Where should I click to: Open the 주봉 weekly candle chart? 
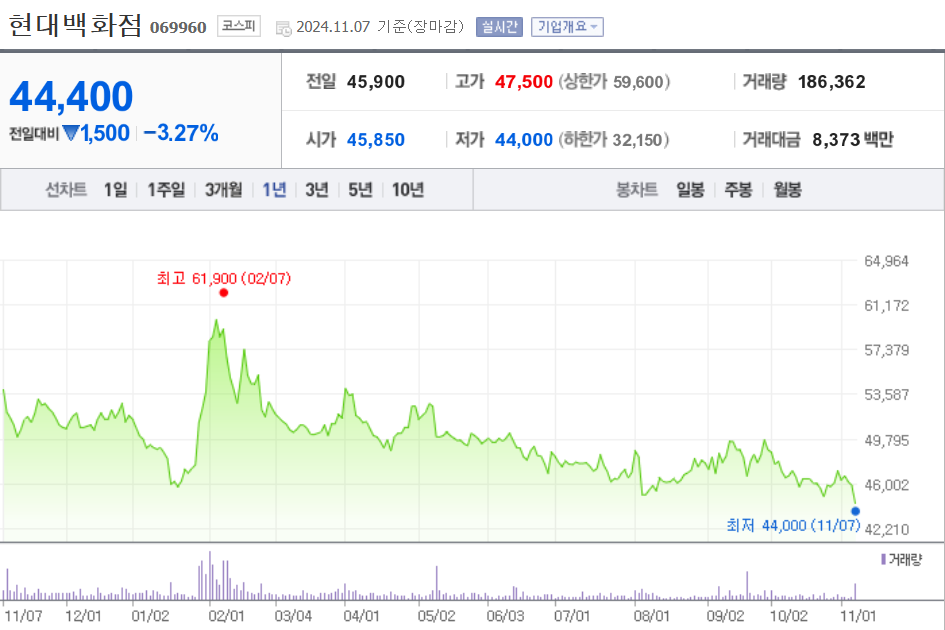738,190
